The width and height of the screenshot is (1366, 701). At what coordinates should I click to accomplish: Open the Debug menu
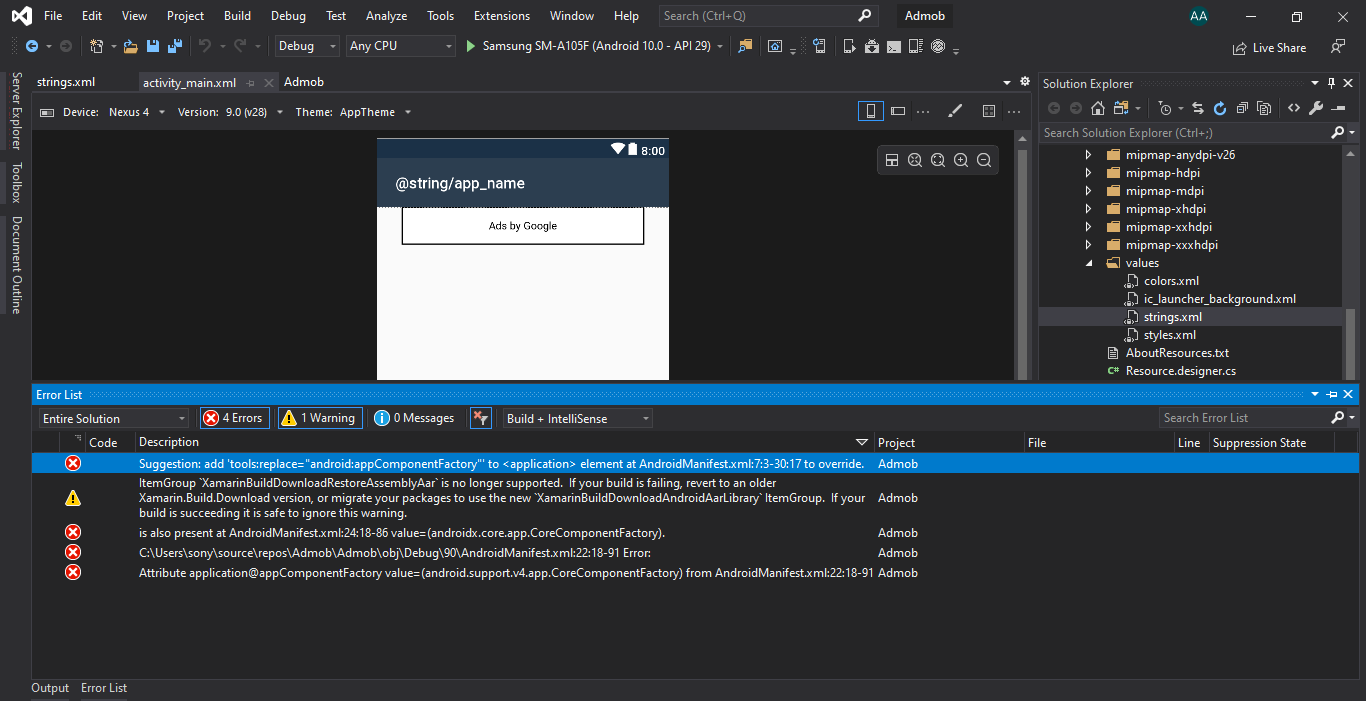[x=288, y=16]
